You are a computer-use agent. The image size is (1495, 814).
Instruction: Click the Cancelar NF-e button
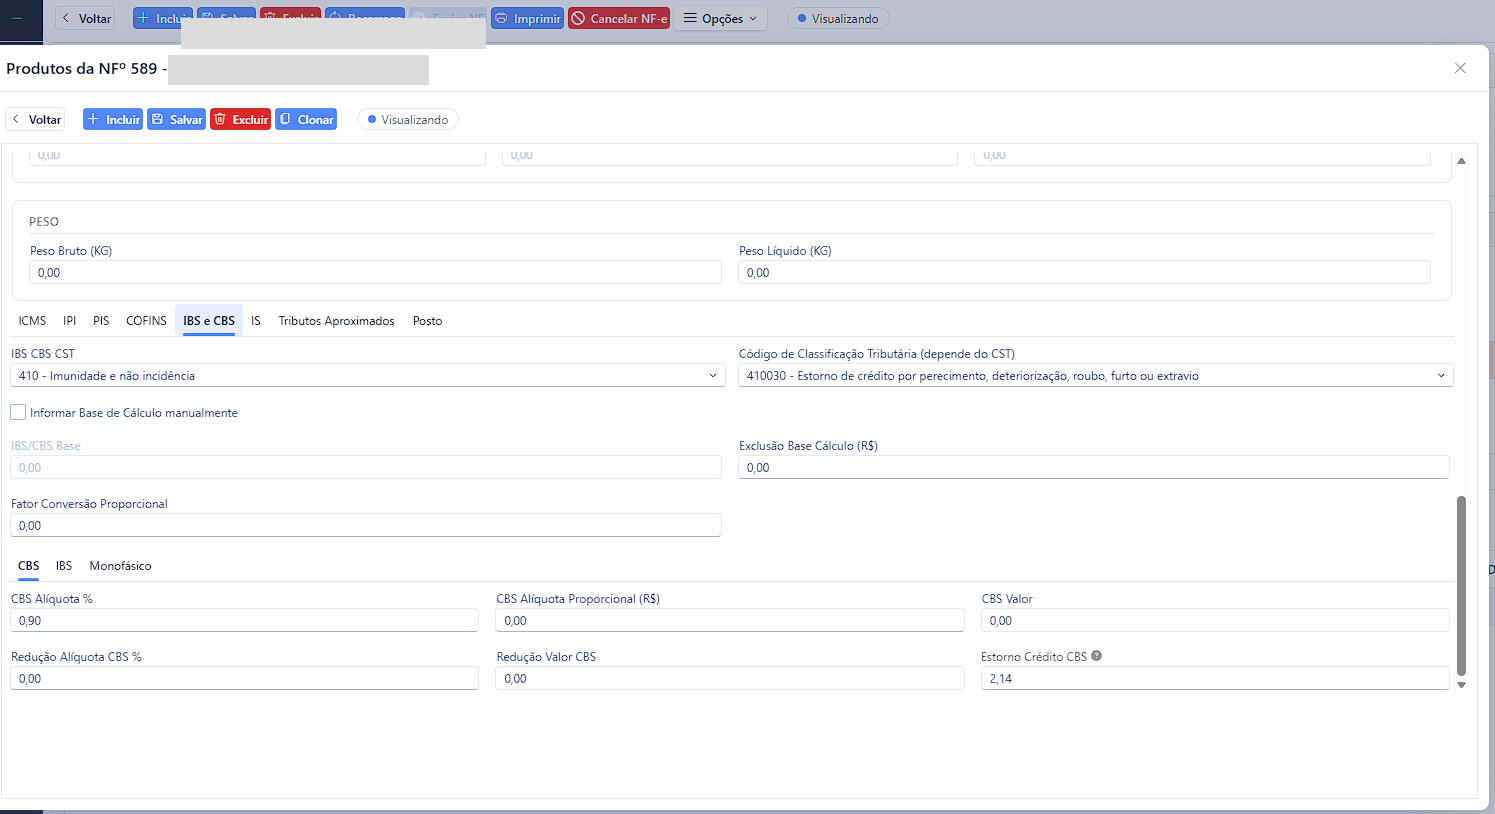tap(619, 19)
